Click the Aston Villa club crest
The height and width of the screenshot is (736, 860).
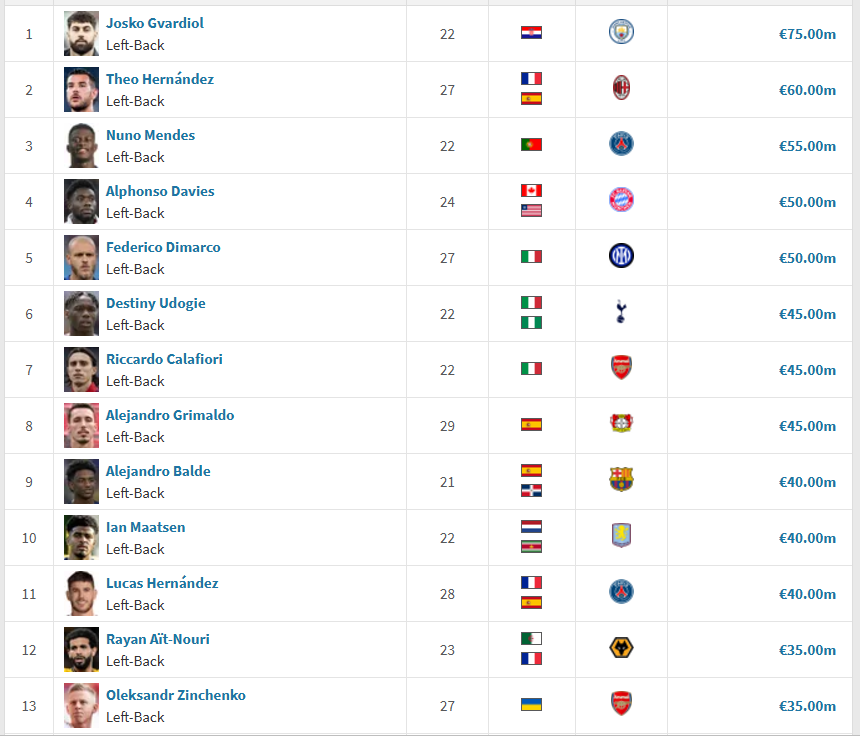coord(621,535)
